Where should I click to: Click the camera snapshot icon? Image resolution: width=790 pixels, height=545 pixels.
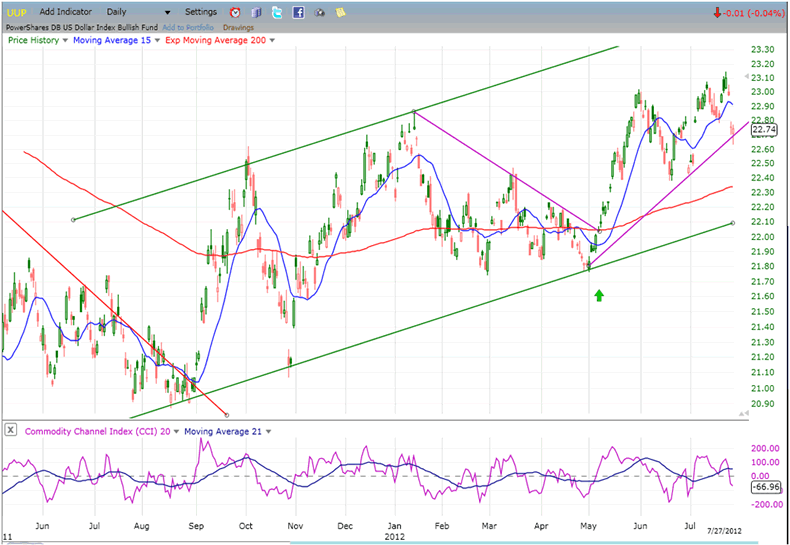pyautogui.click(x=320, y=13)
